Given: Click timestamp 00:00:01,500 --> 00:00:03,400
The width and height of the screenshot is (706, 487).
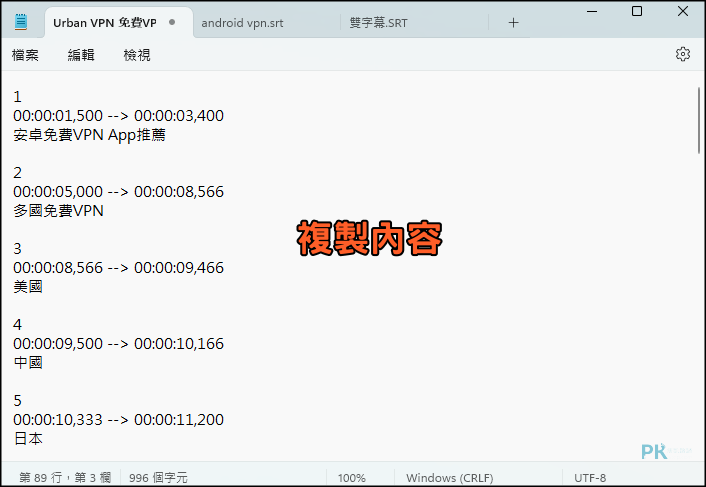Looking at the screenshot, I should pos(118,116).
